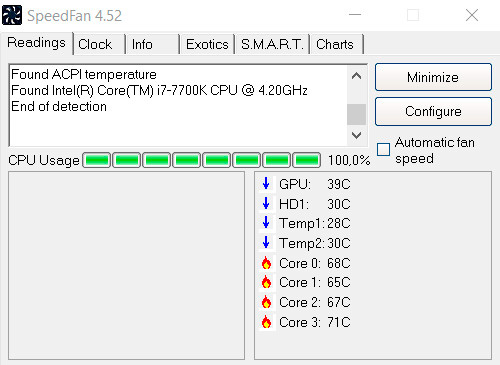
Task: Click the down arrow icon next to HD1
Action: tap(266, 203)
